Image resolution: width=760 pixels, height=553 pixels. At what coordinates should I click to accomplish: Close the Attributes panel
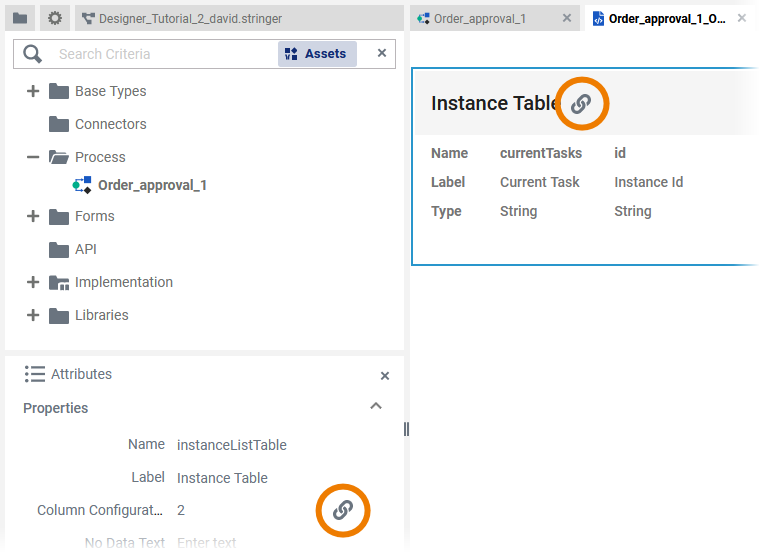(x=385, y=375)
